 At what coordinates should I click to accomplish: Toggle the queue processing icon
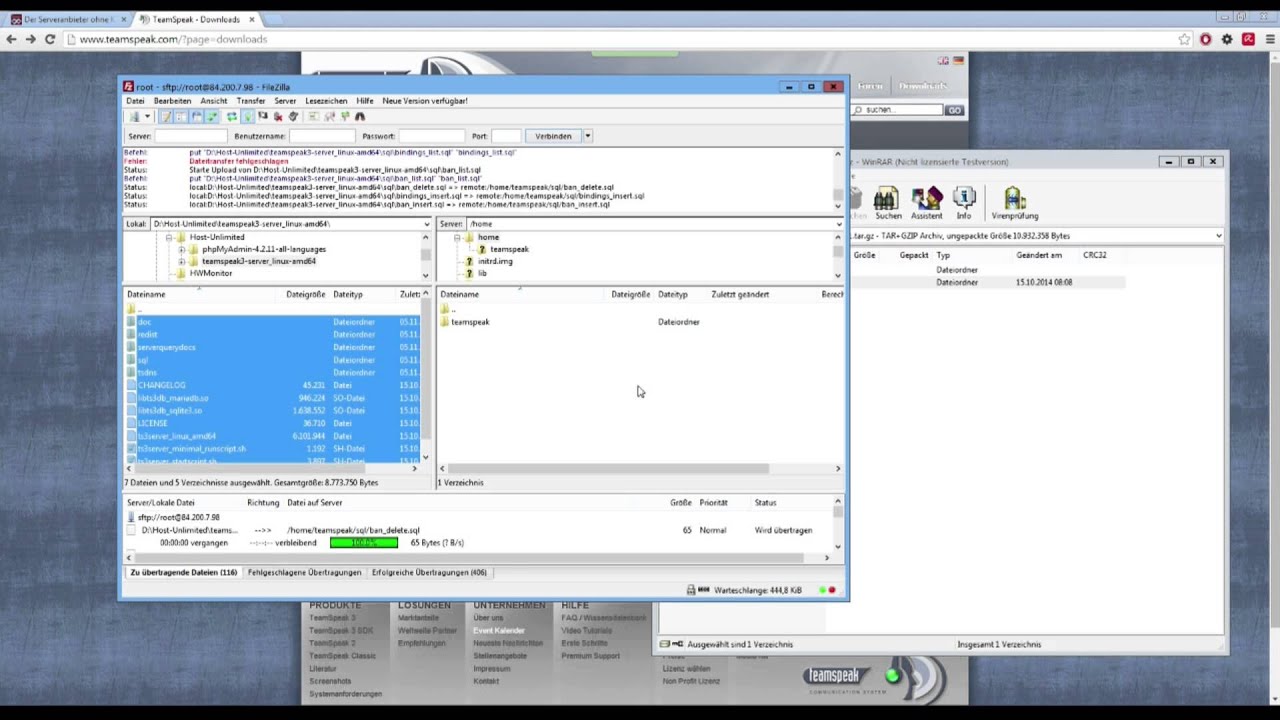(248, 116)
